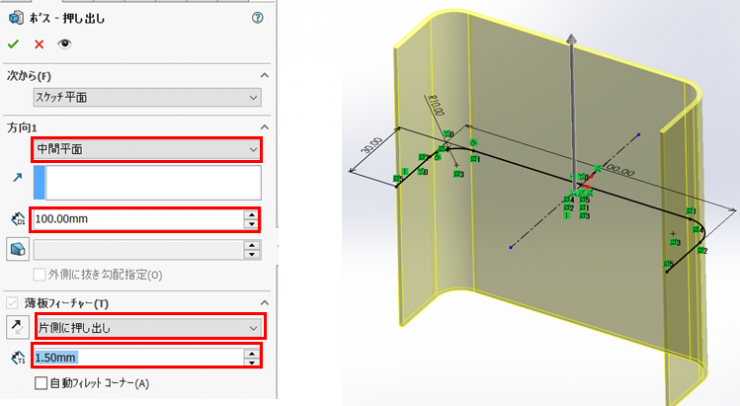Click thin feature reverse direction icon
Viewport: 740px width, 406px height.
[15, 326]
